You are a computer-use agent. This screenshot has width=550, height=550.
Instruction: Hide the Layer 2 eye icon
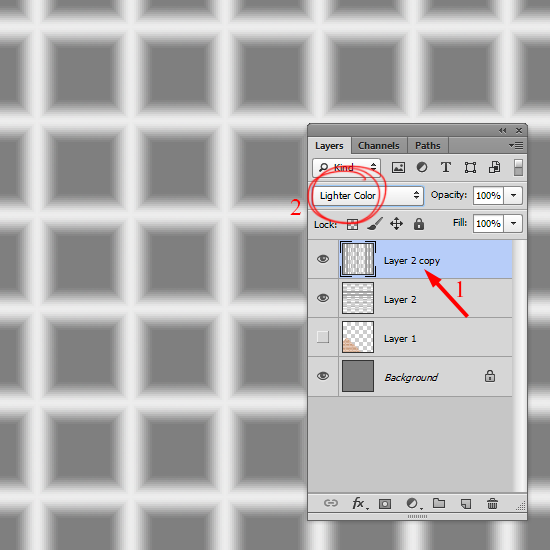[x=323, y=298]
